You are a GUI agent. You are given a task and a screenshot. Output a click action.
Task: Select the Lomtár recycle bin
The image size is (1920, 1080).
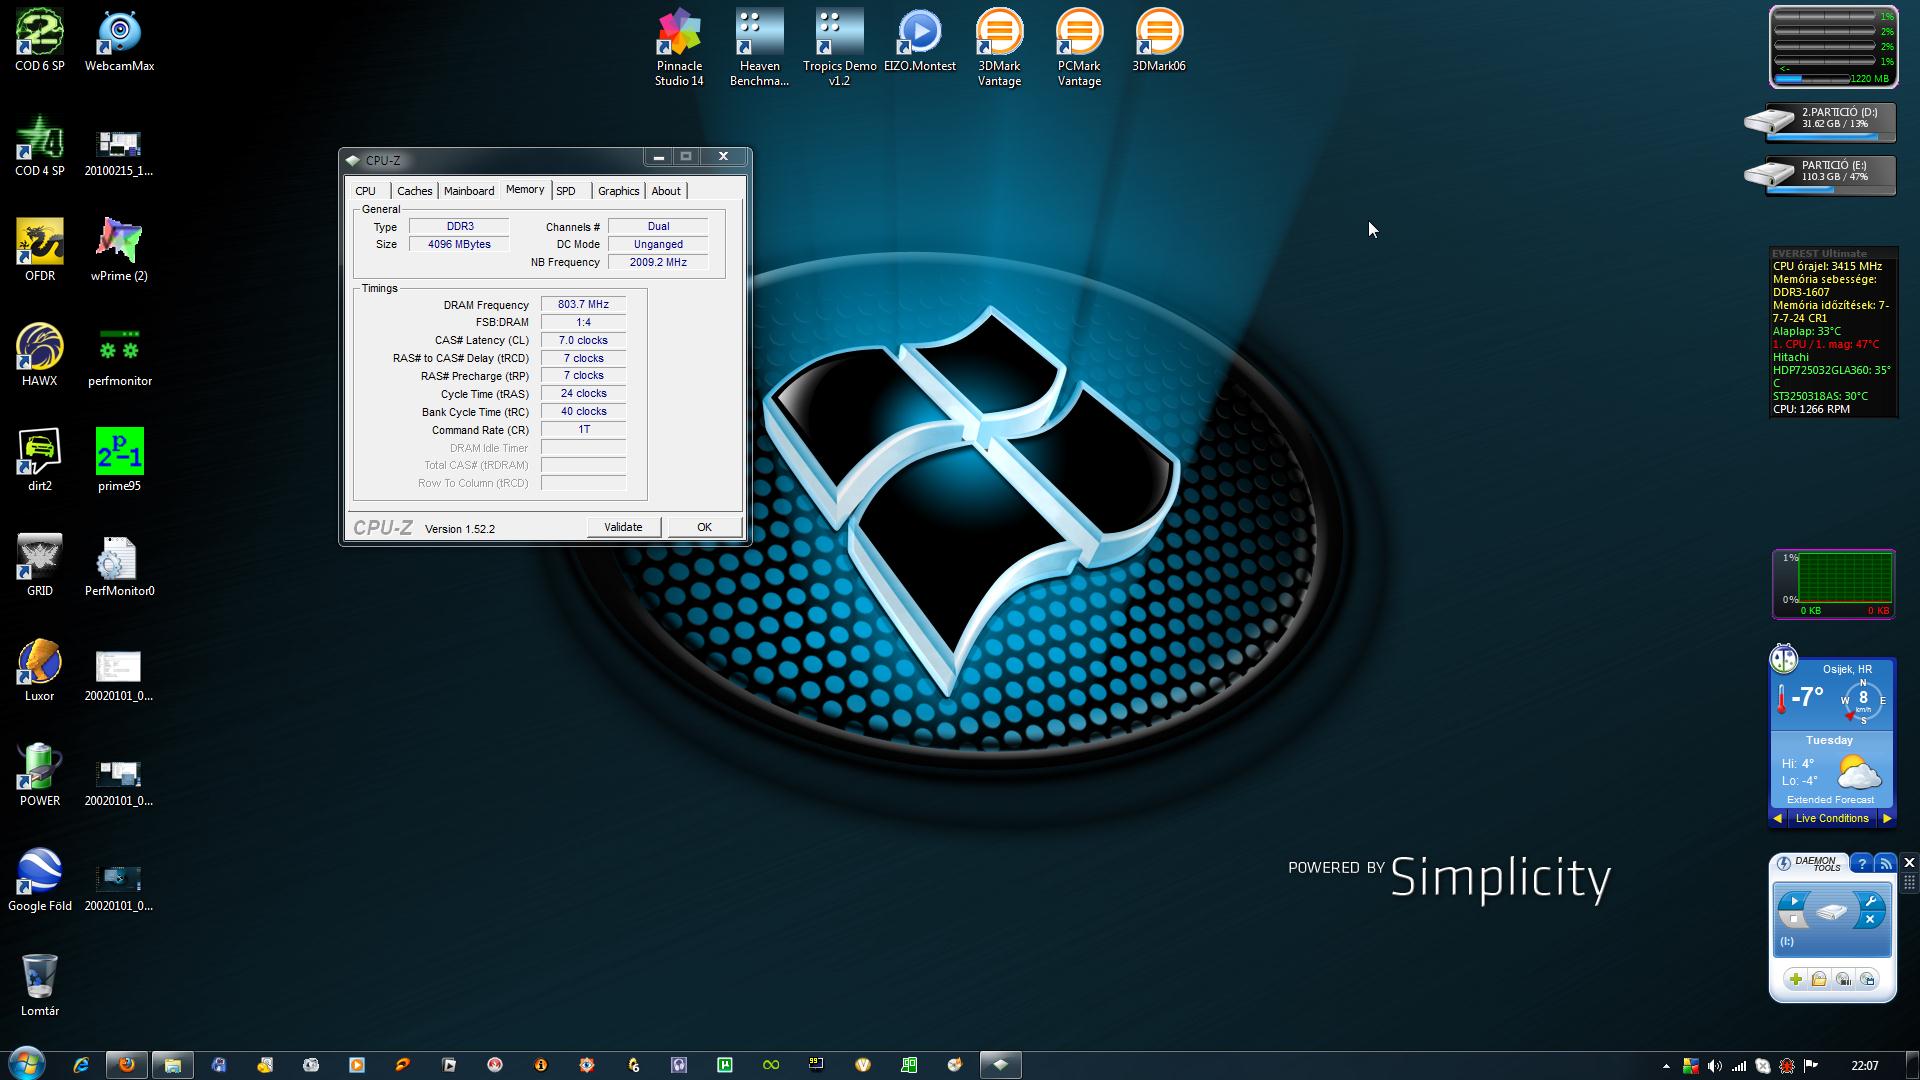click(40, 985)
